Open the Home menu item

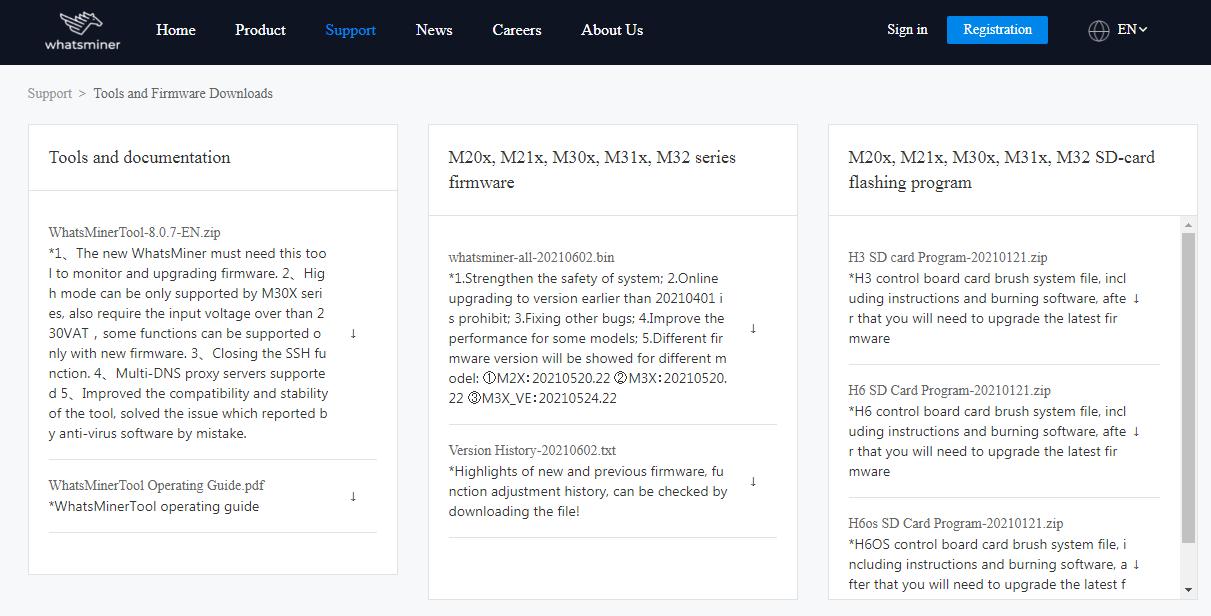coord(176,30)
